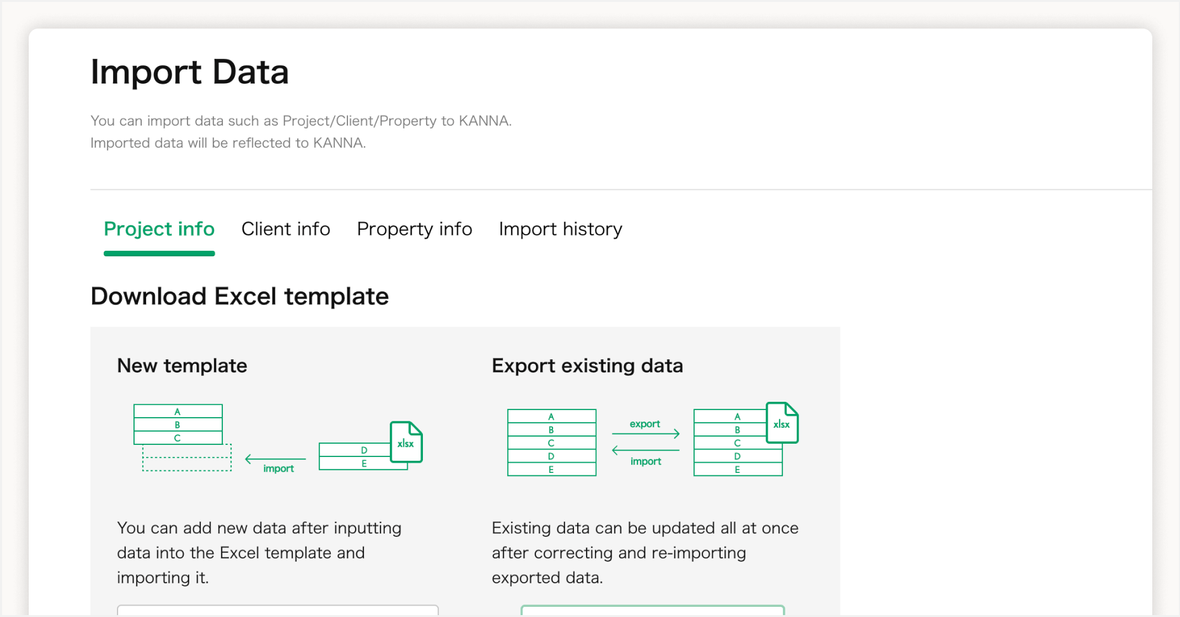Click the Download Excel template heading
The image size is (1180, 617).
(240, 296)
